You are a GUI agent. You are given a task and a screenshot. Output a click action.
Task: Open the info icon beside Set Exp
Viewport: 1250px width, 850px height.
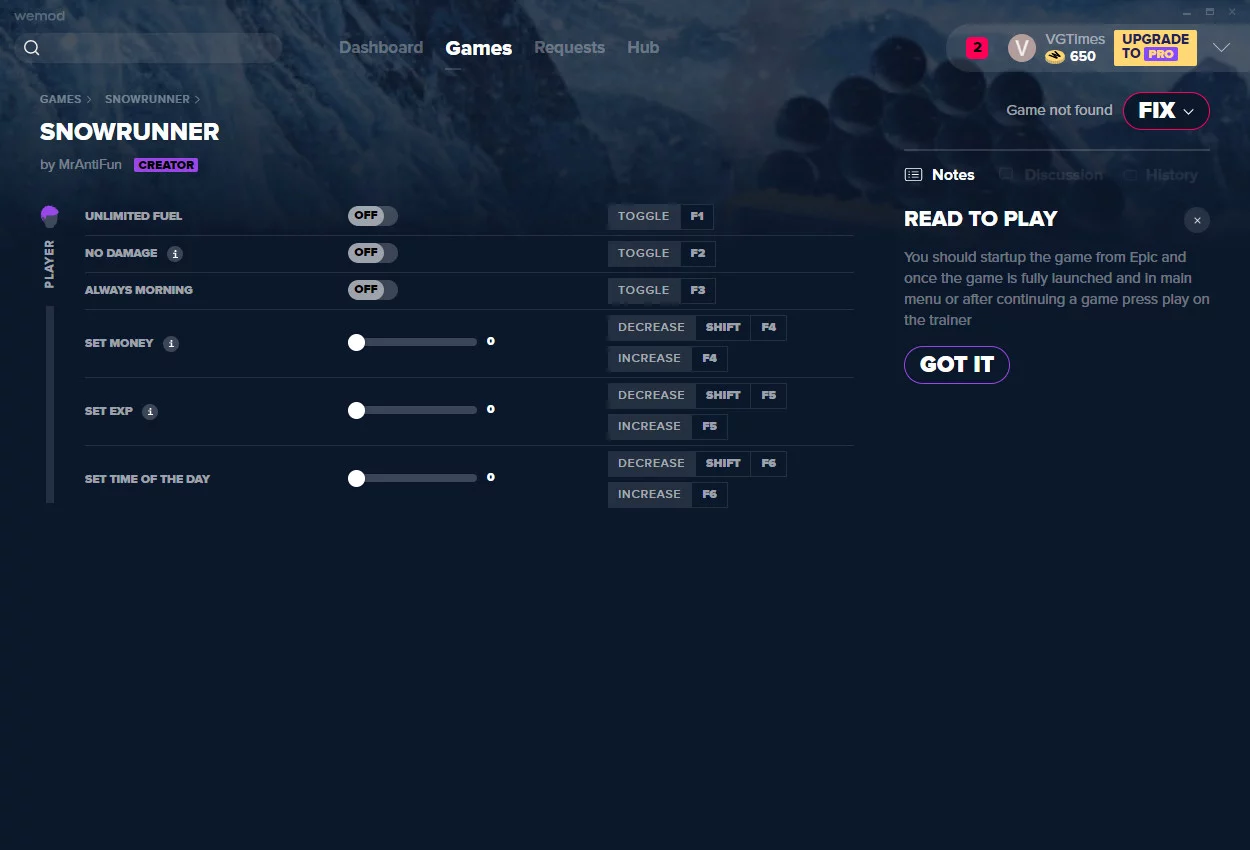click(x=150, y=412)
